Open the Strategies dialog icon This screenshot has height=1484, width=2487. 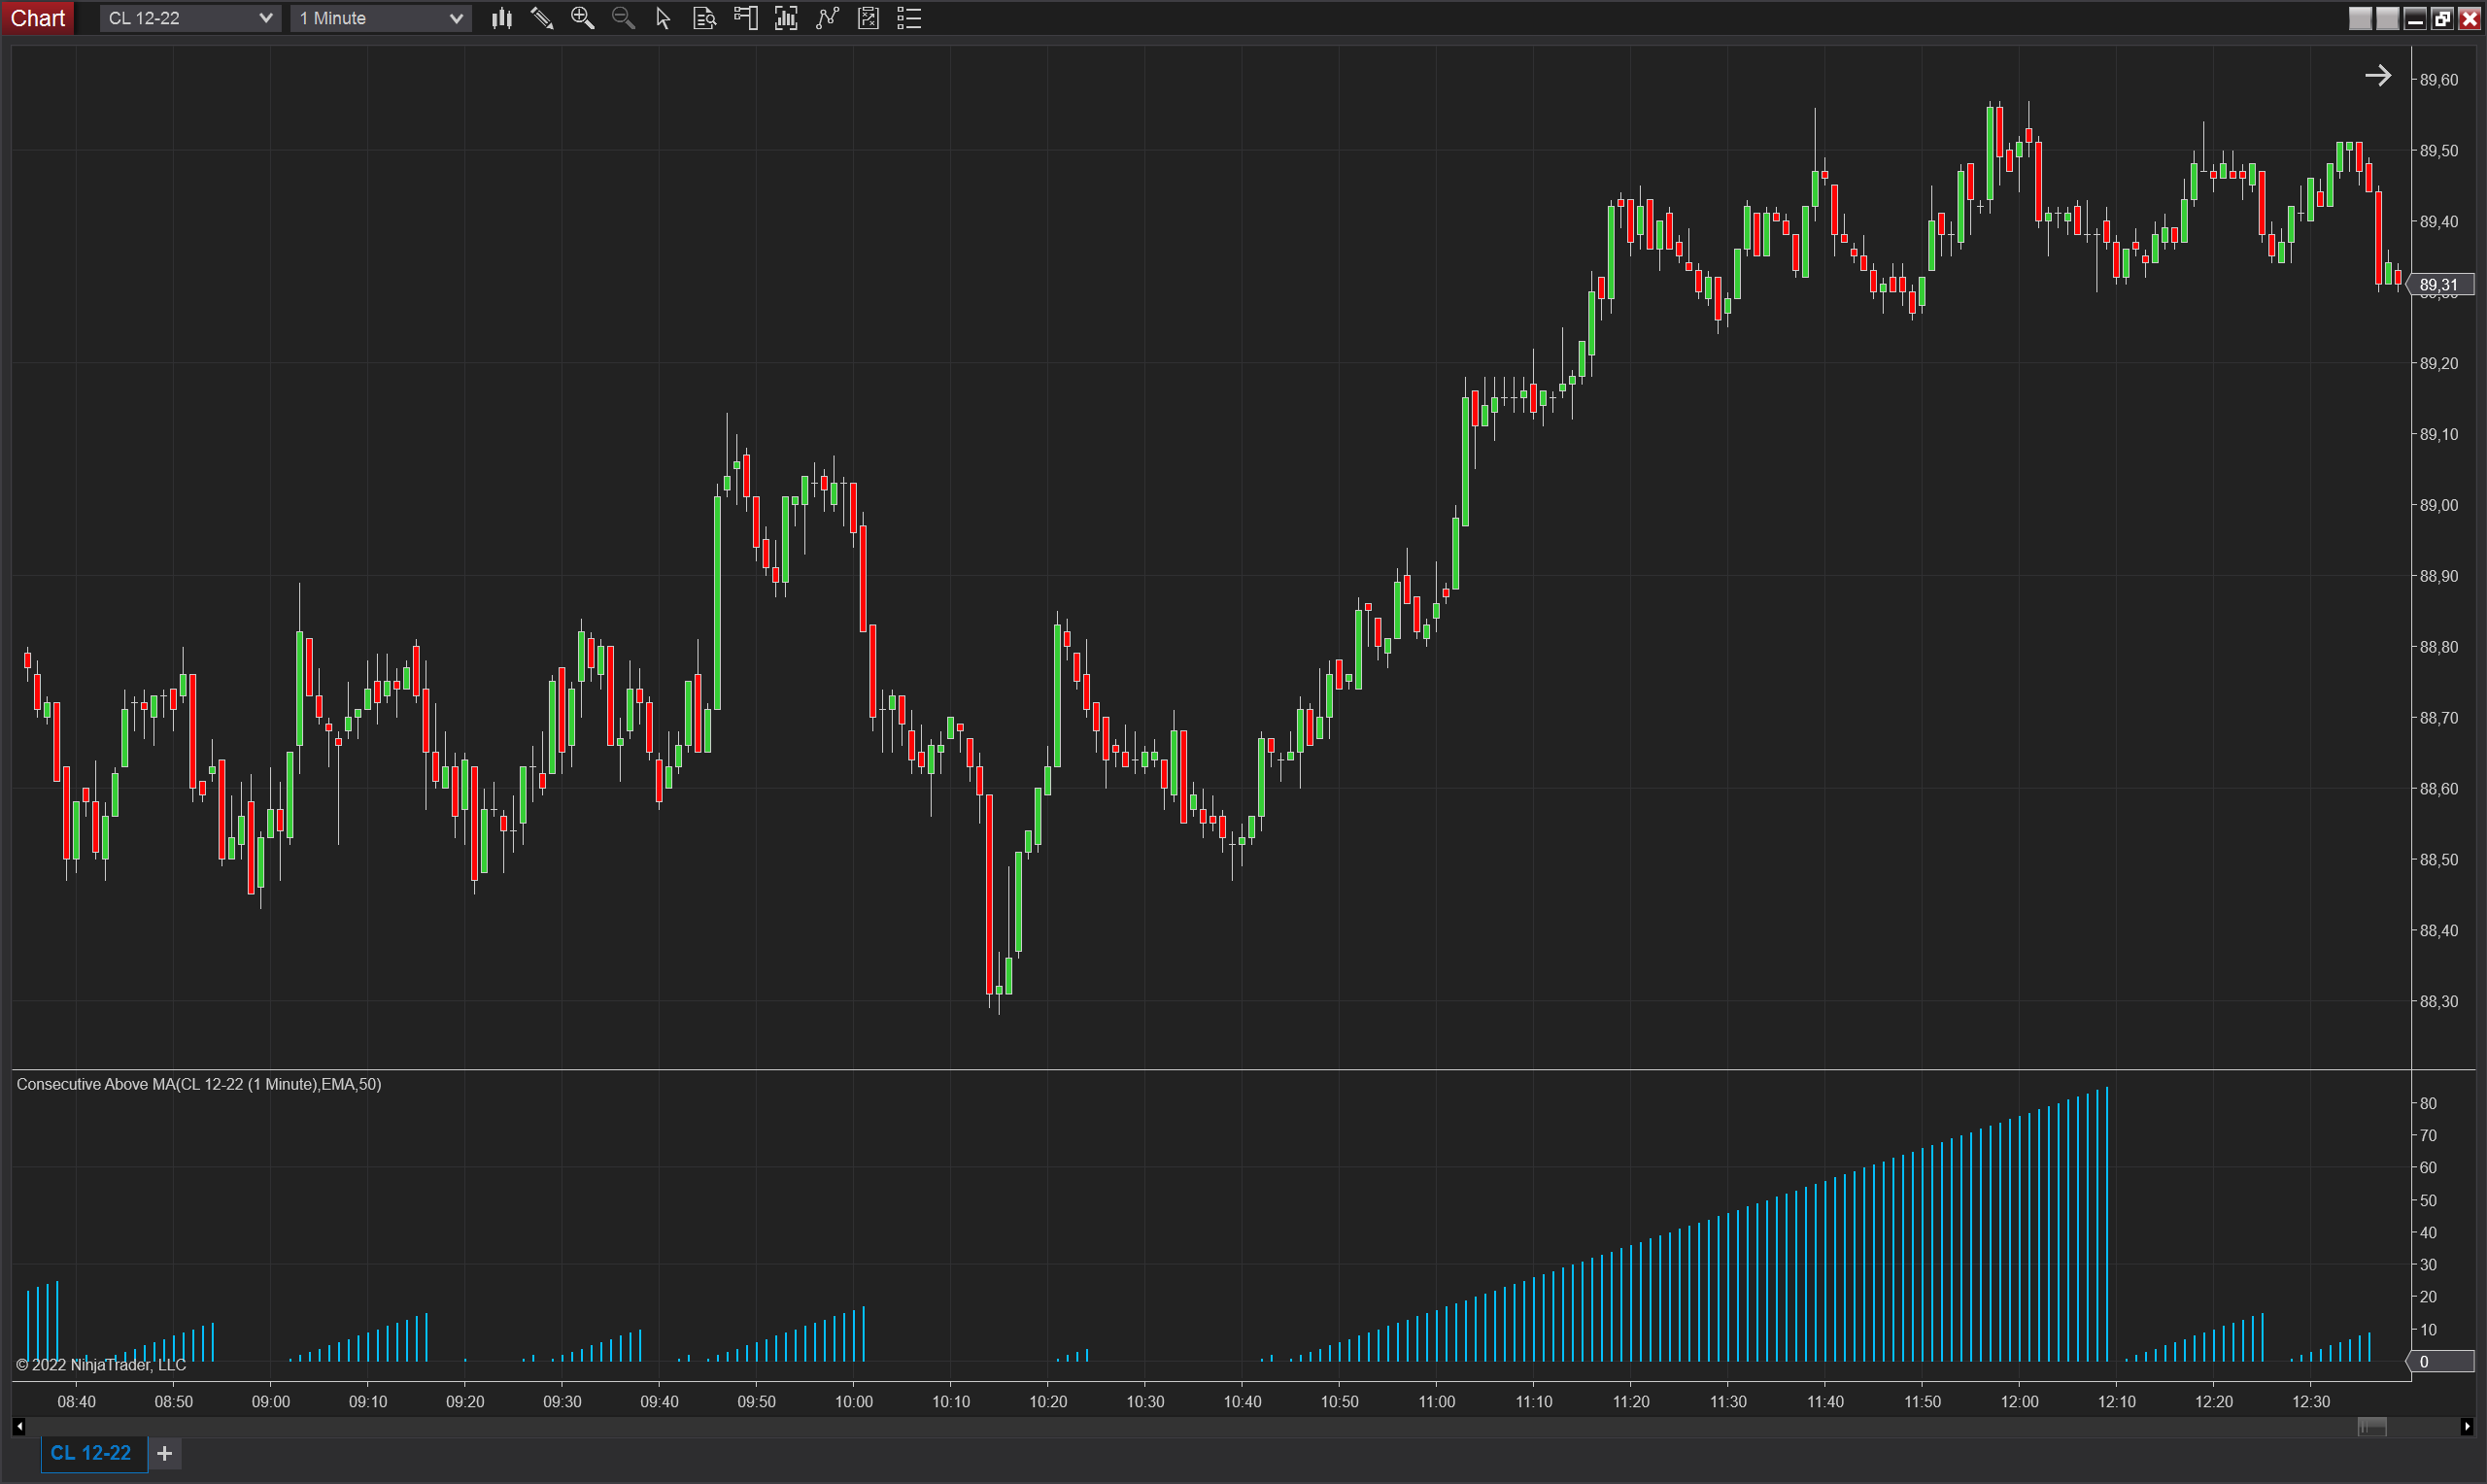coord(868,18)
